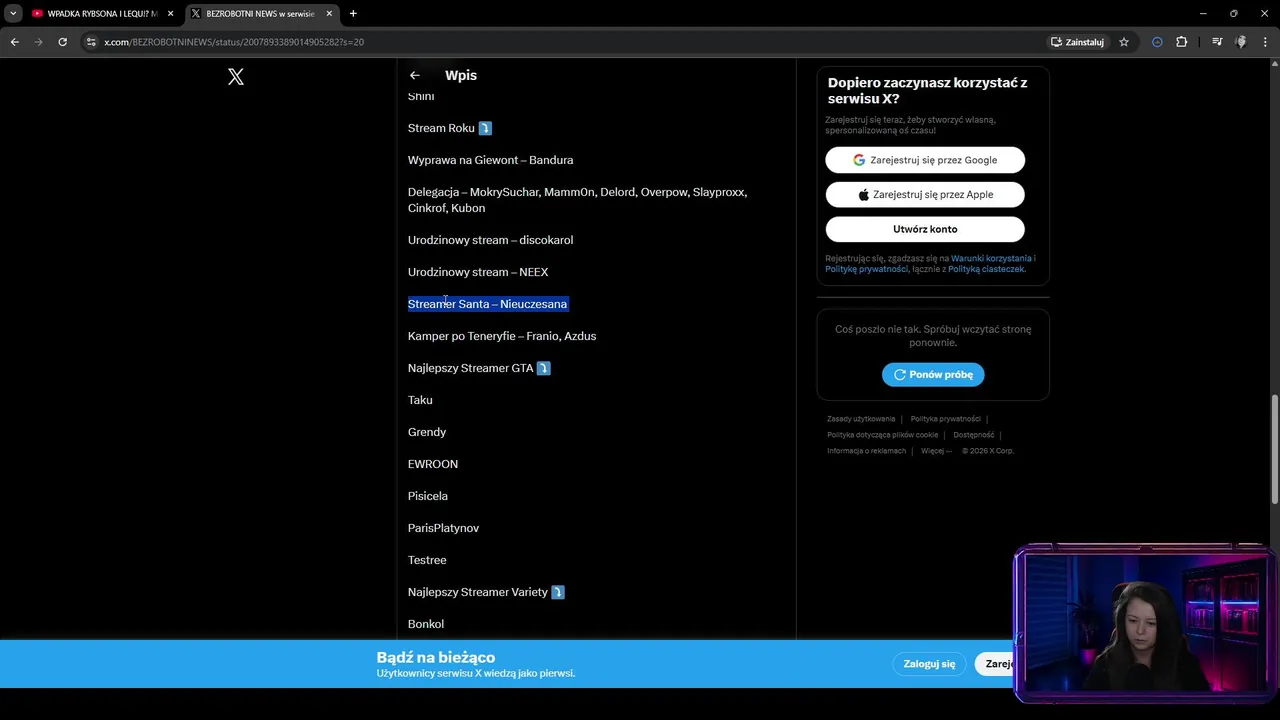Click the EWROON entry

(433, 464)
